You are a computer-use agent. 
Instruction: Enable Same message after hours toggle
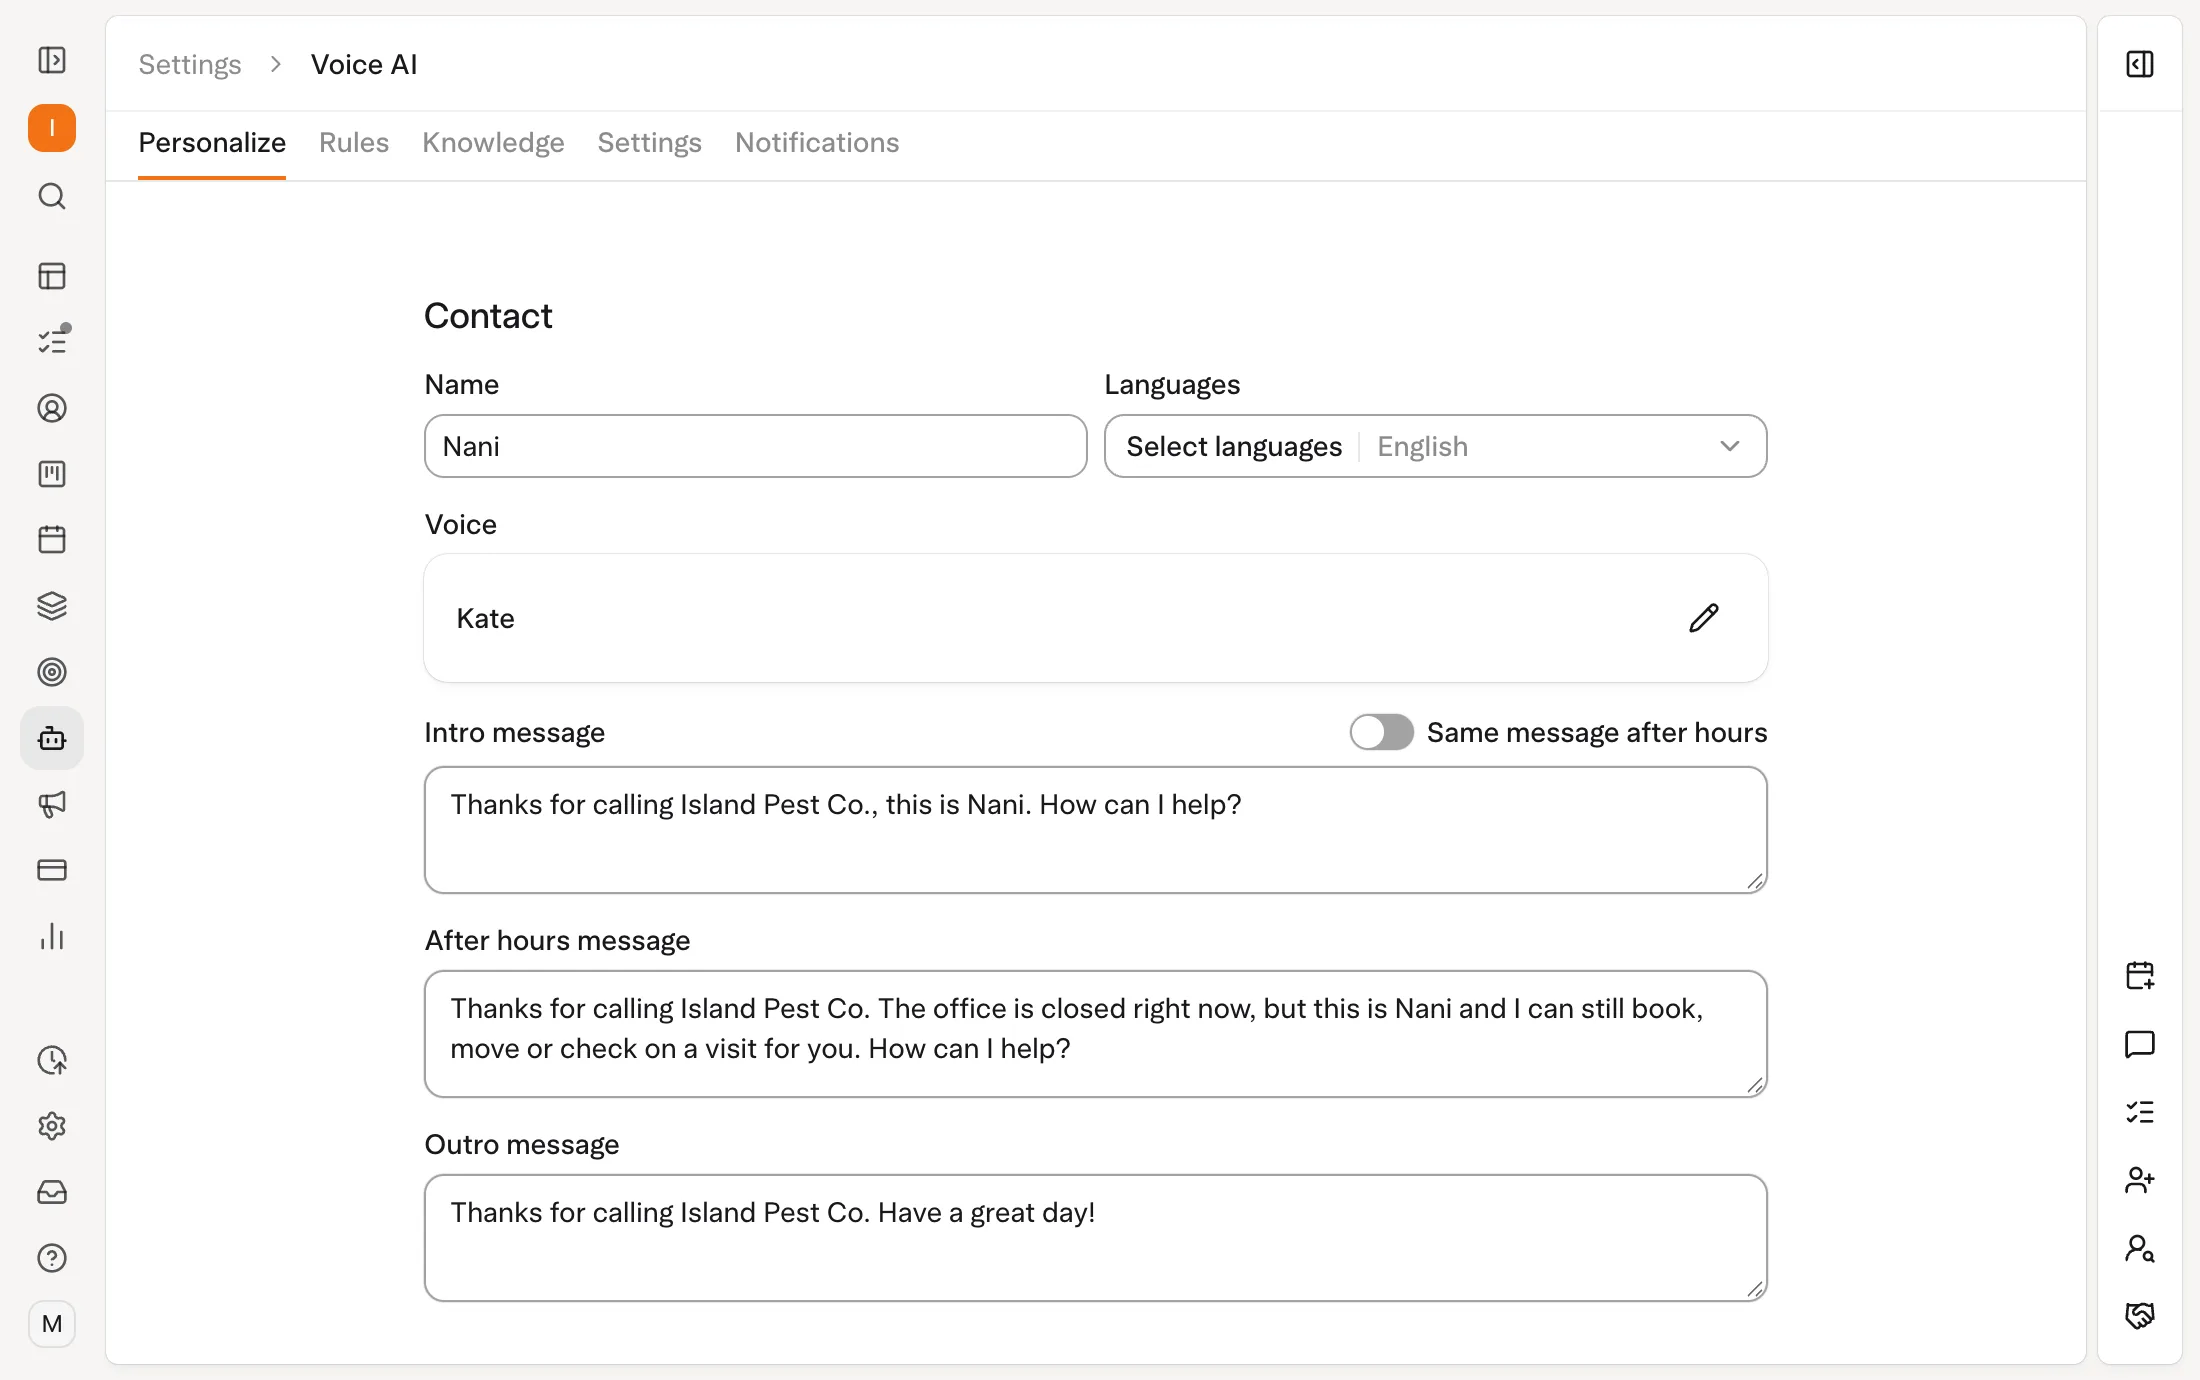[x=1381, y=732]
